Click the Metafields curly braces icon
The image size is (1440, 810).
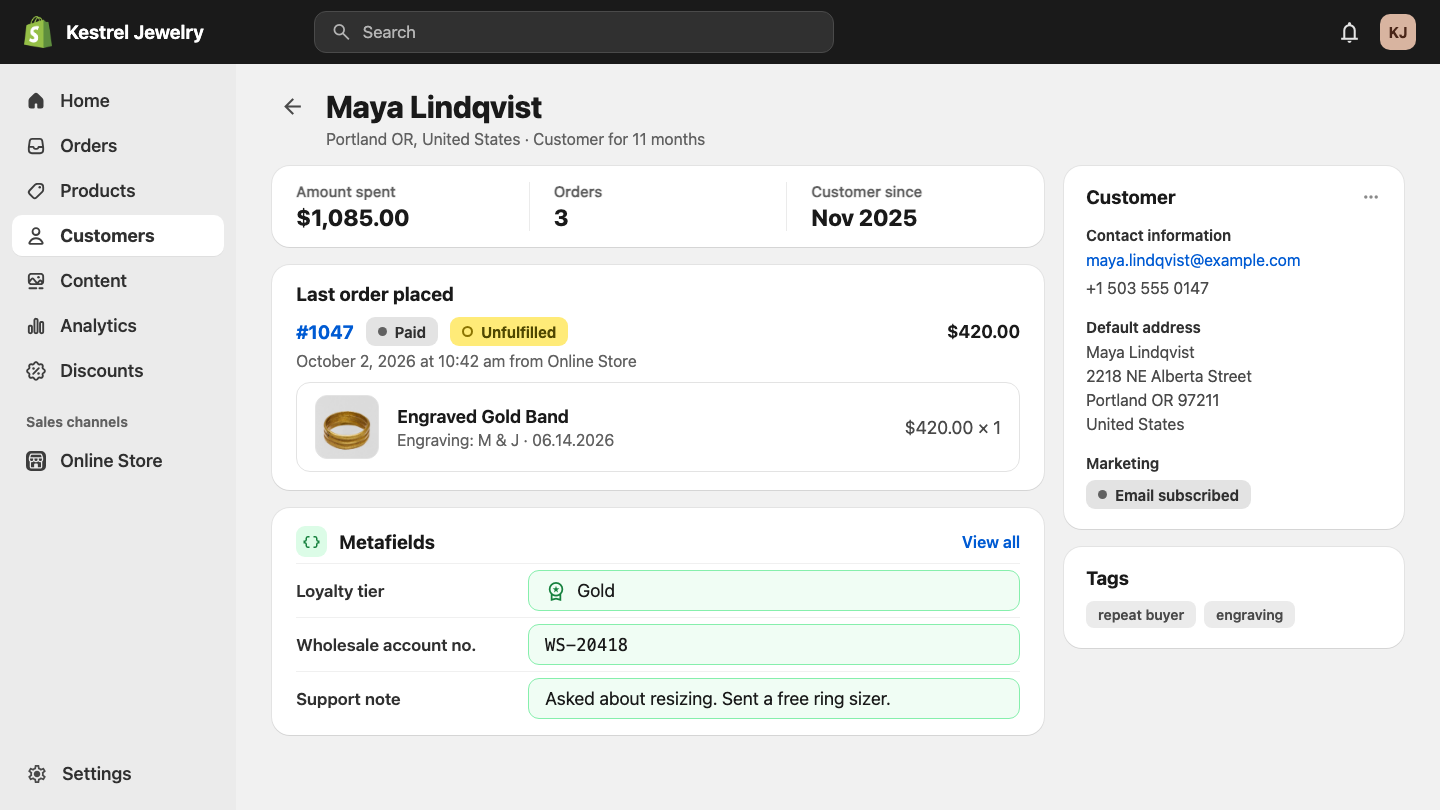[x=312, y=542]
